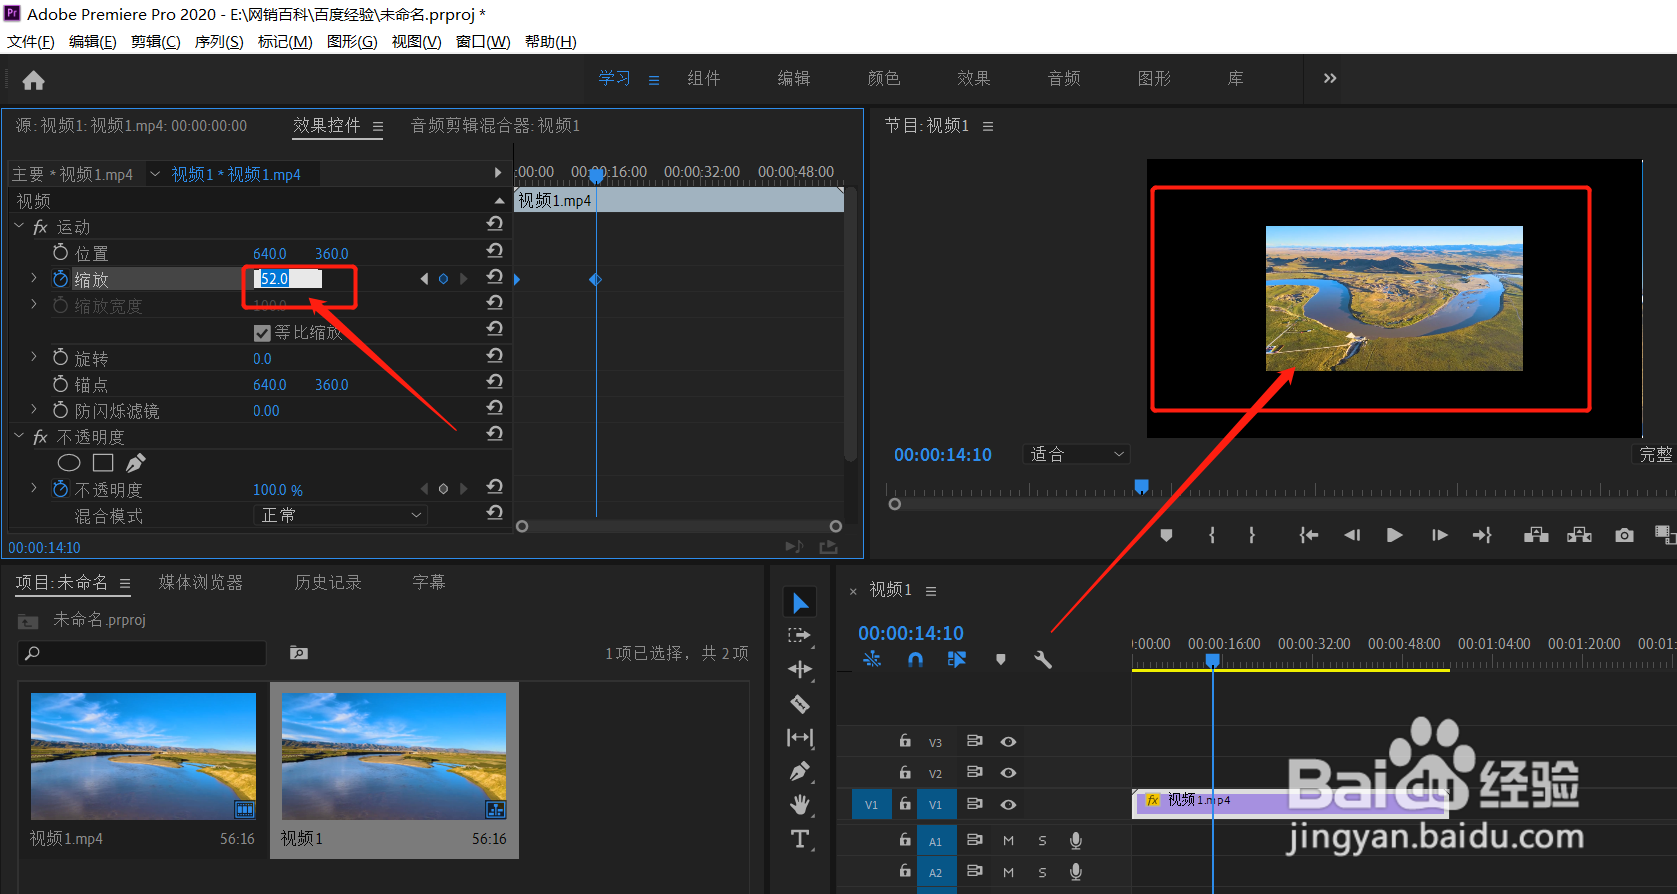Viewport: 1677px width, 894px height.
Task: Select the Selection tool arrow
Action: 800,602
